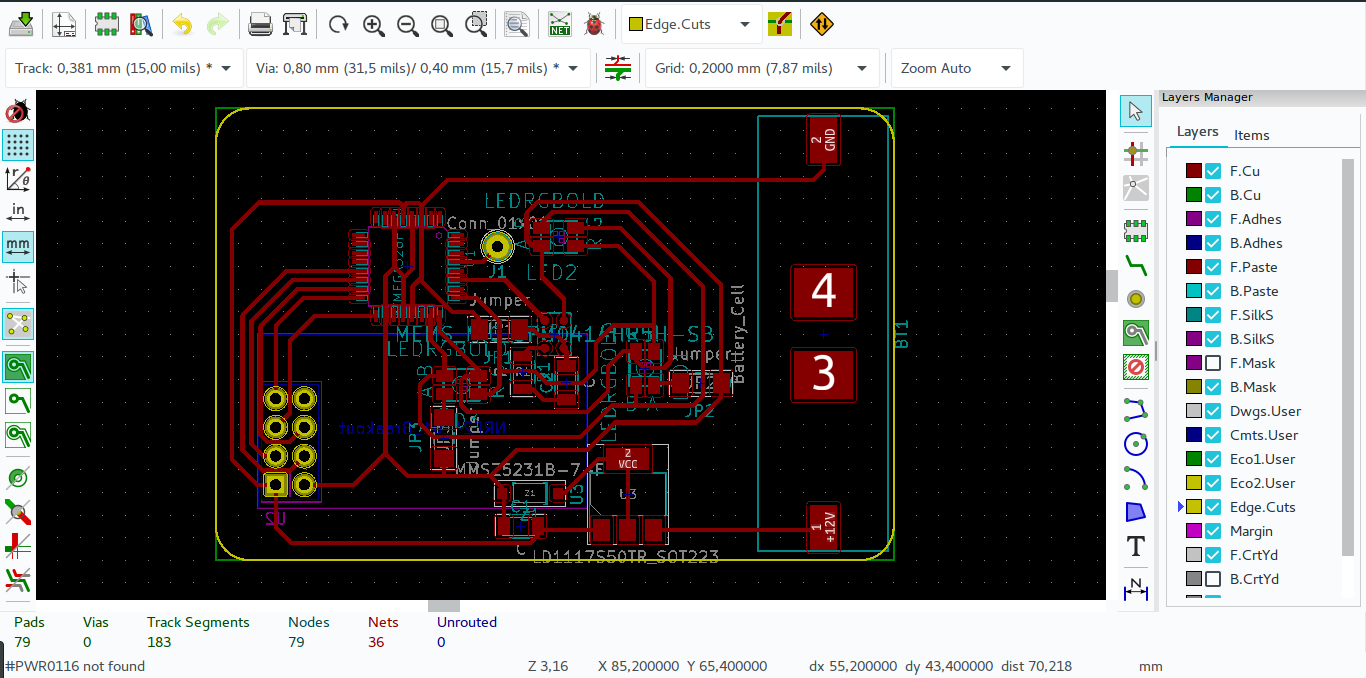1366x678 pixels.
Task: Disable the Dwgs.User layer
Action: click(x=1211, y=411)
